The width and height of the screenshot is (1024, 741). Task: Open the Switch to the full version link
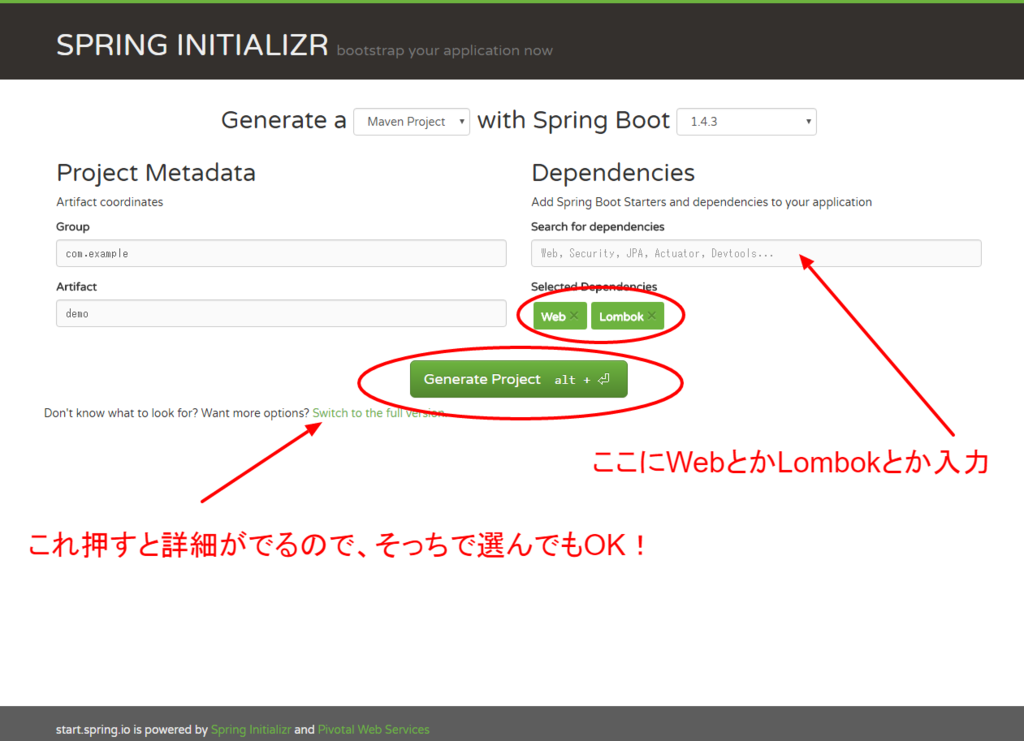click(379, 413)
